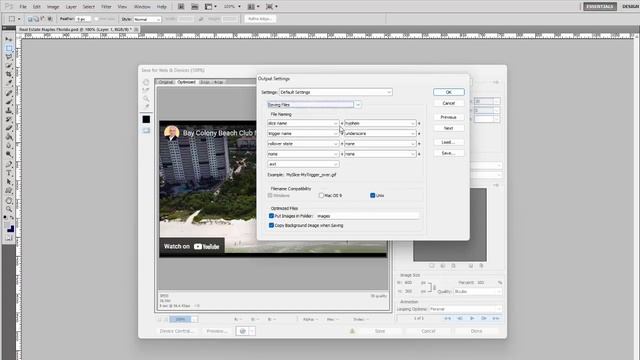Viewport: 640px width, 360px height.
Task: Click Cancel in Output Settings dialog
Action: 449,103
